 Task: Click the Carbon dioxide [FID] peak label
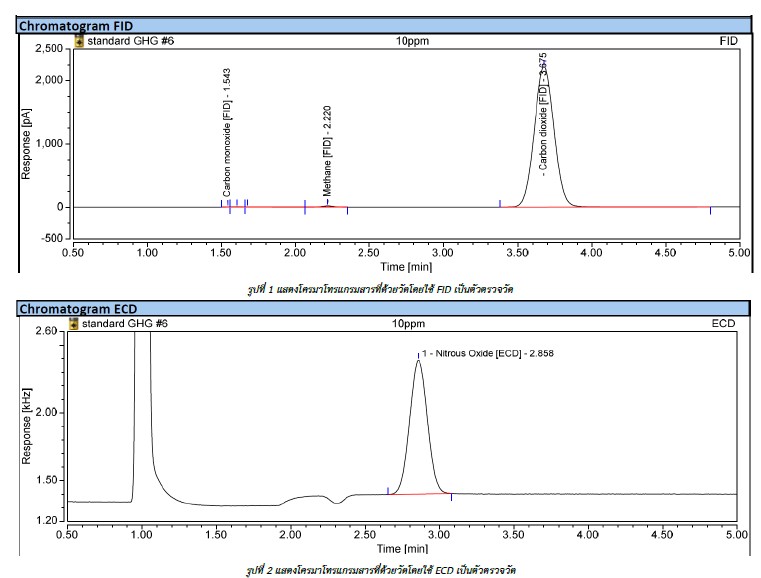[543, 115]
